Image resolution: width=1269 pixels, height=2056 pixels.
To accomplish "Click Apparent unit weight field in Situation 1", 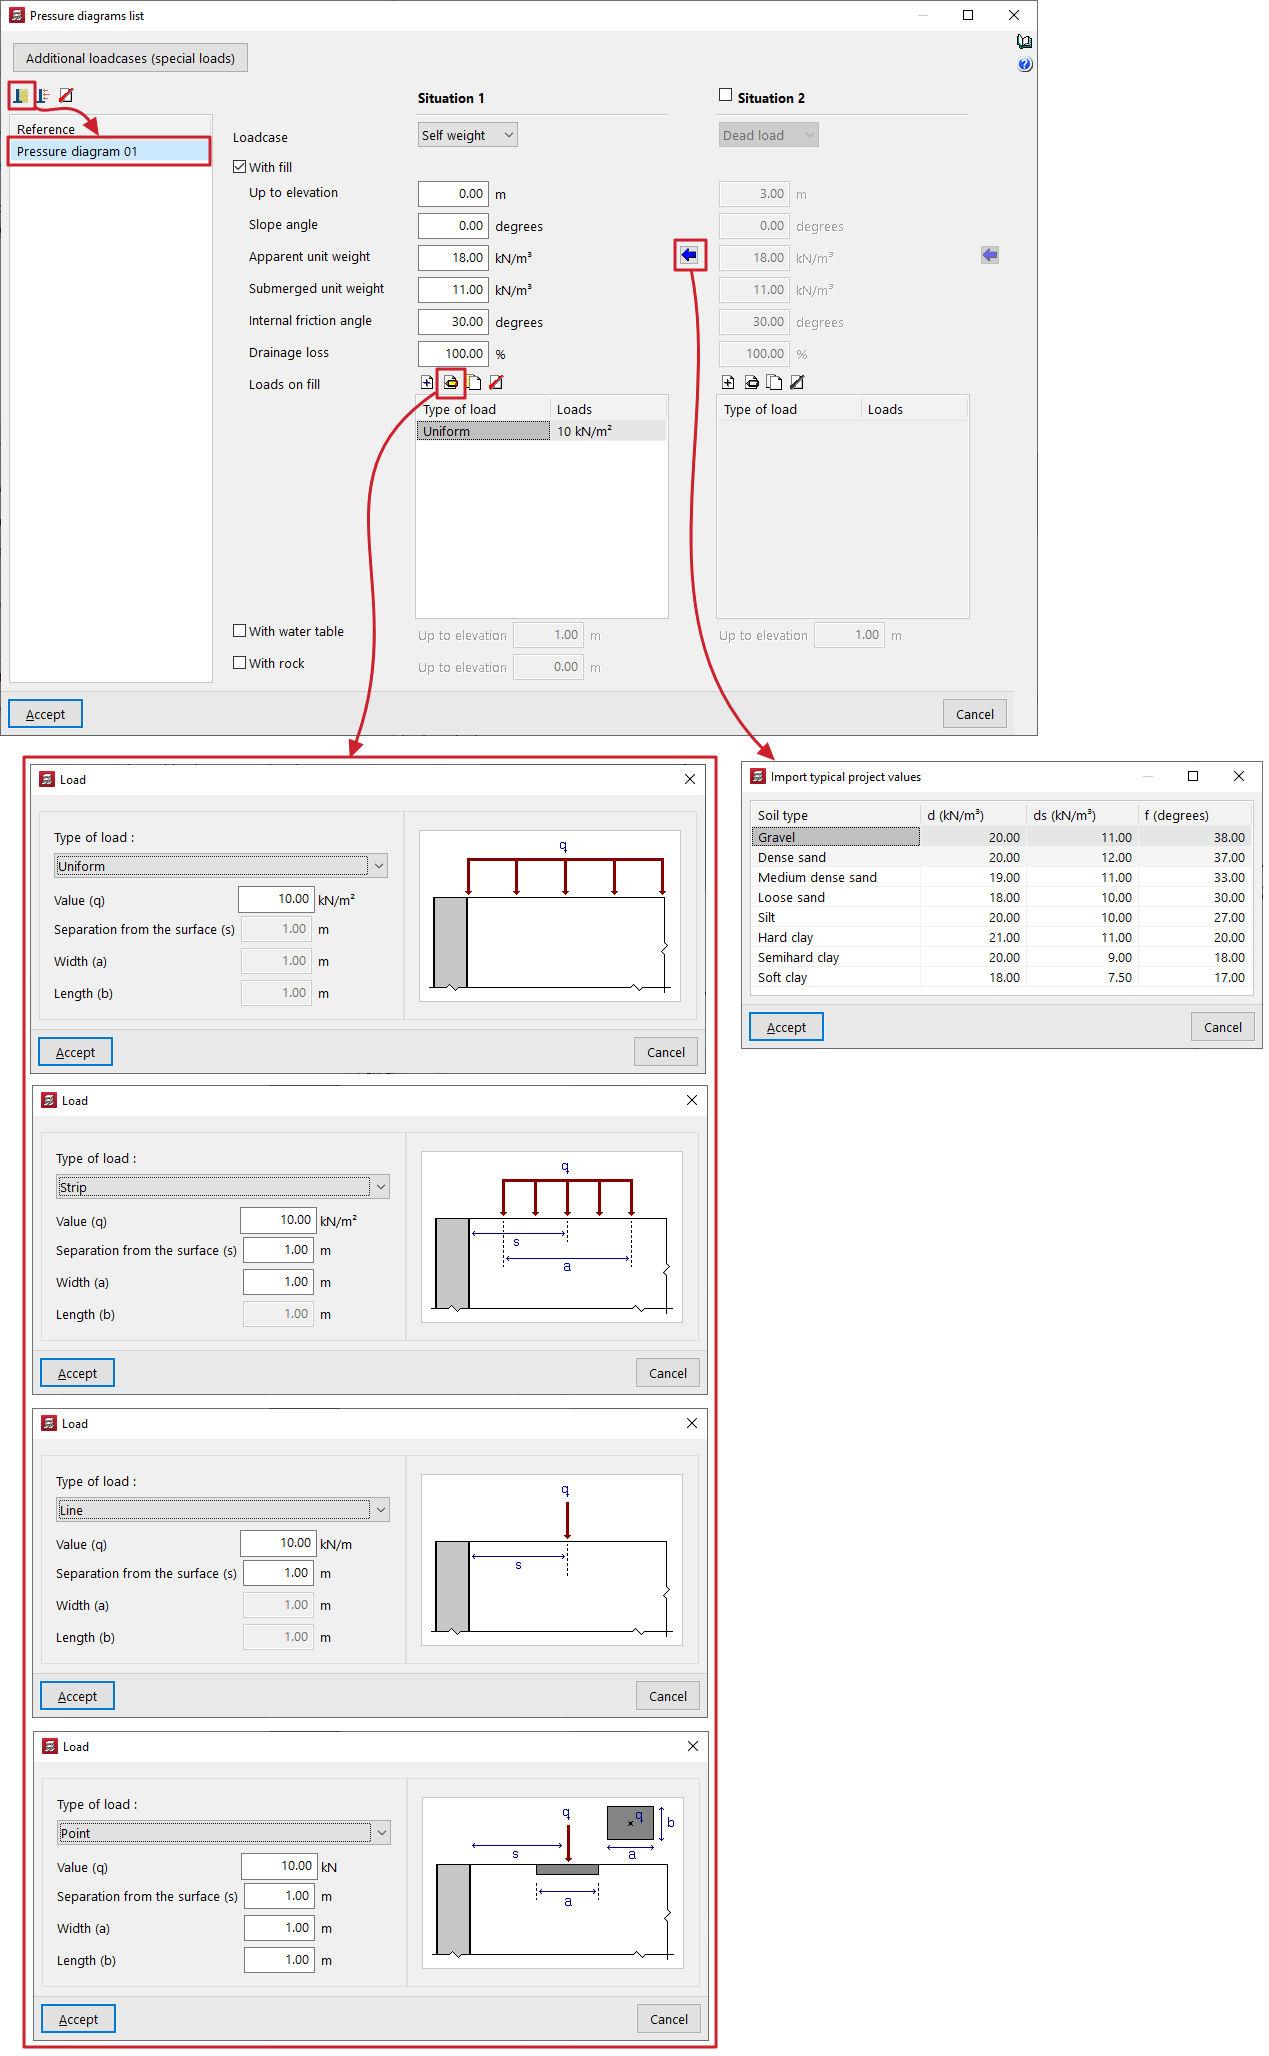I will click(453, 258).
